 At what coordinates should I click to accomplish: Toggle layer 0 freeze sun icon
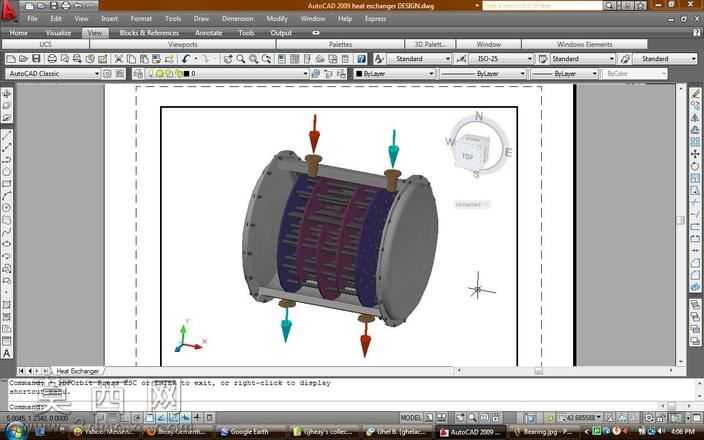coord(159,74)
